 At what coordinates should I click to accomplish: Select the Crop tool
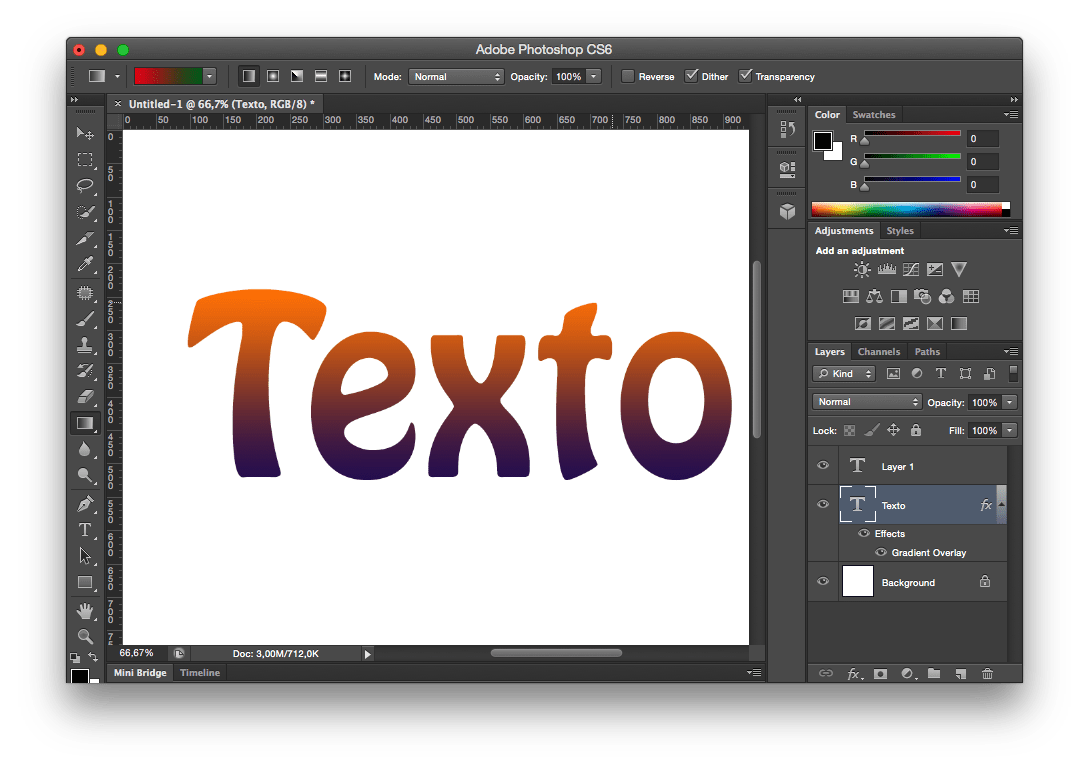(x=85, y=238)
